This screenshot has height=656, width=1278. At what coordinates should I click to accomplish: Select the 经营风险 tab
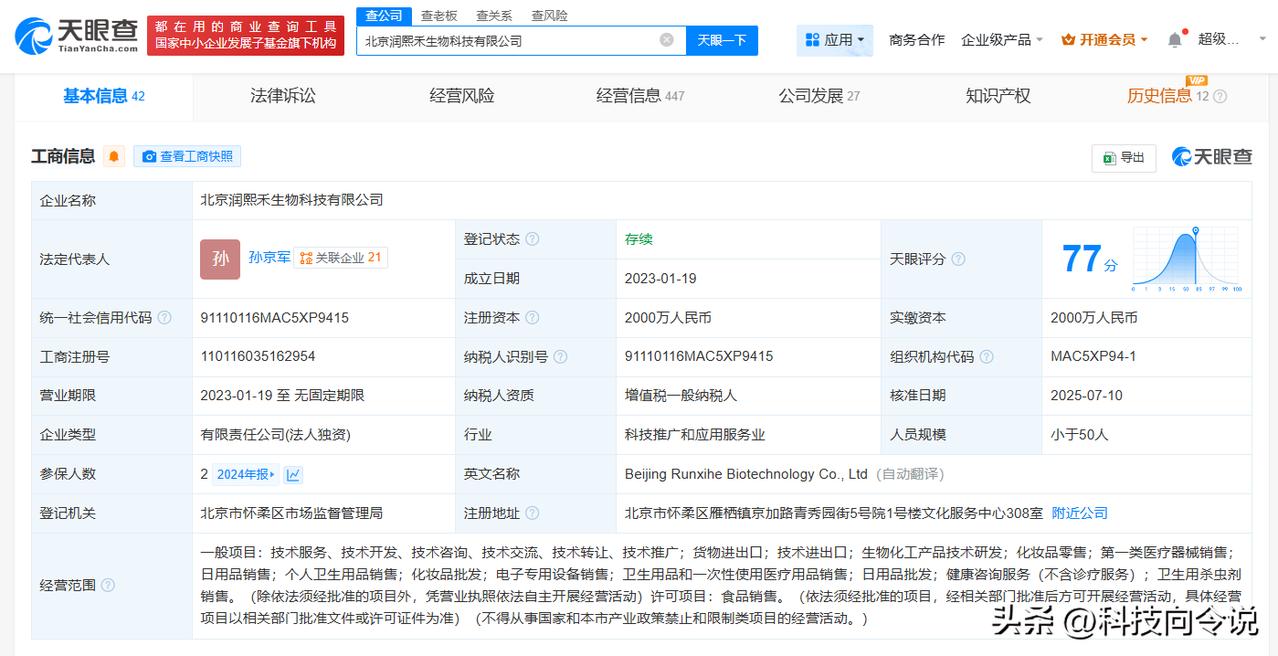pyautogui.click(x=462, y=96)
